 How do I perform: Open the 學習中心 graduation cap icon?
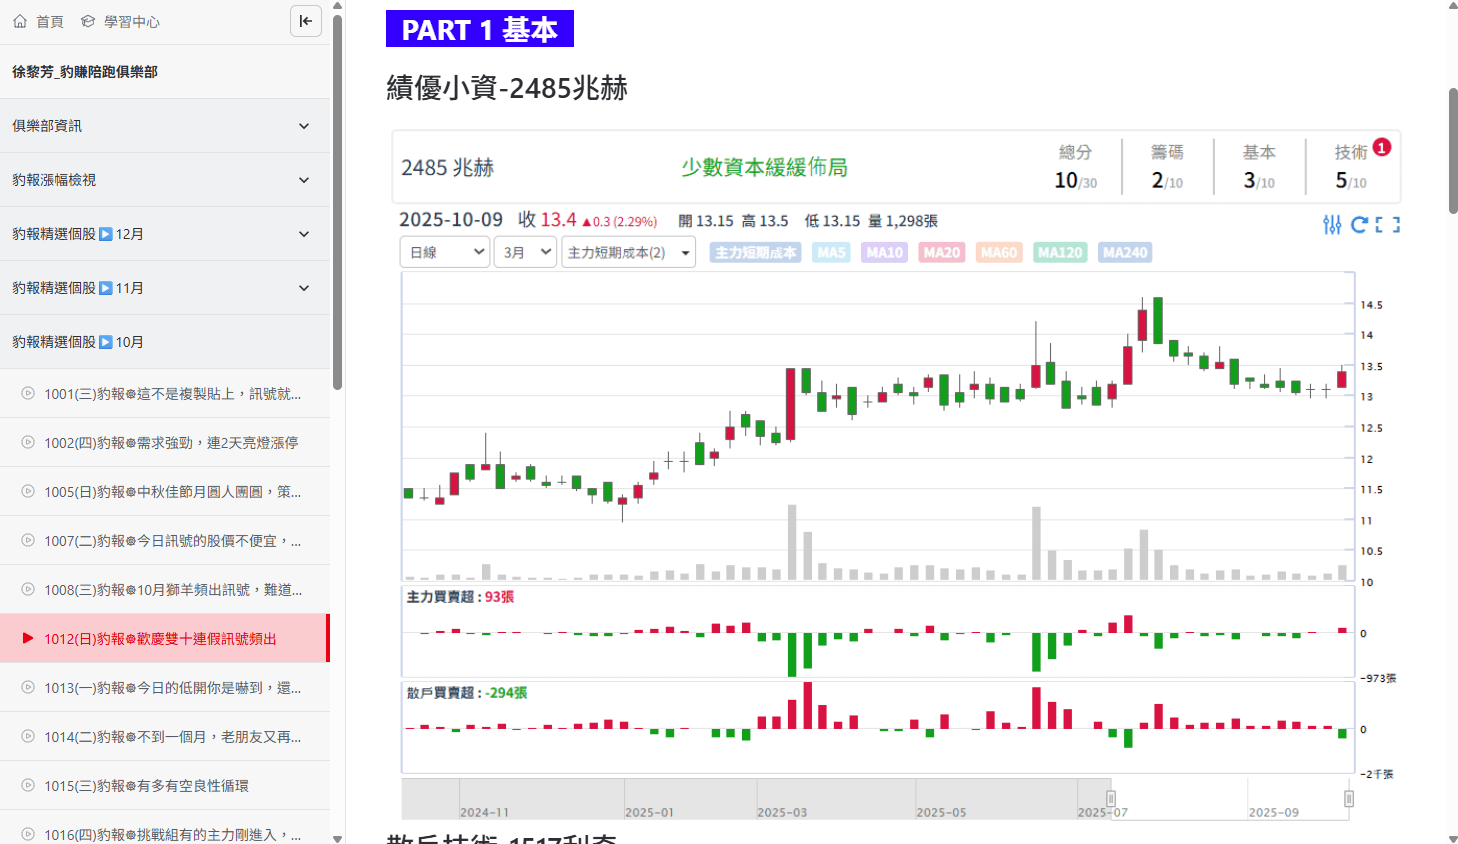coord(88,21)
